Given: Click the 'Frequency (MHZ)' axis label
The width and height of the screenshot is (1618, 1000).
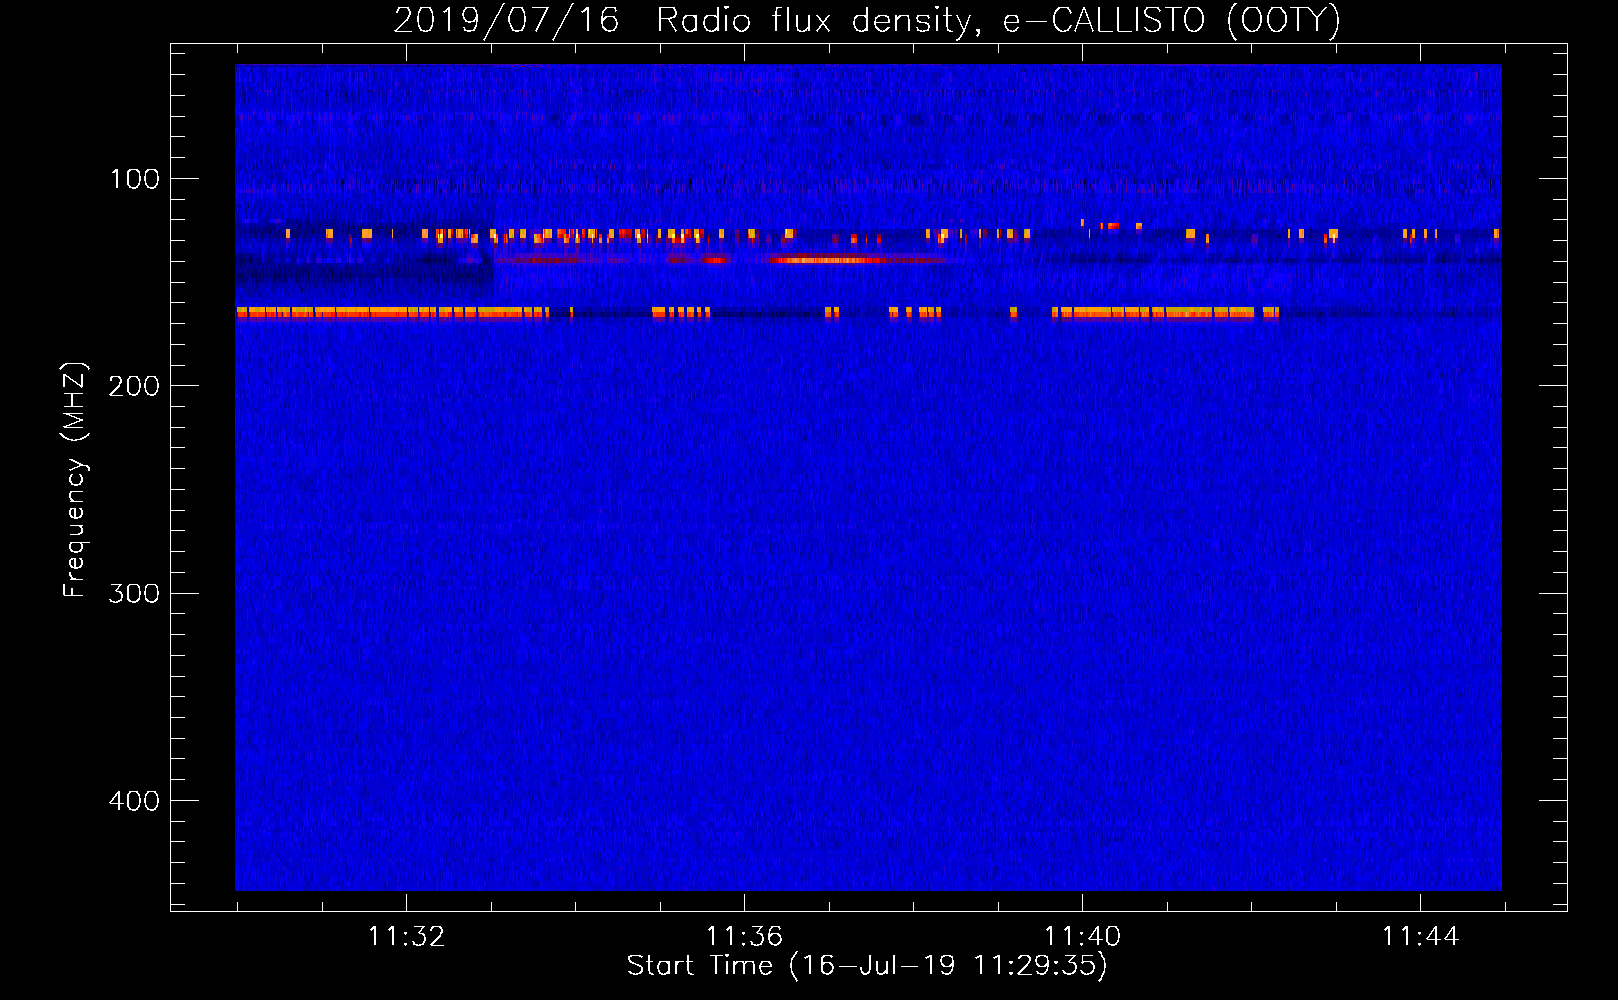Looking at the screenshot, I should (75, 480).
